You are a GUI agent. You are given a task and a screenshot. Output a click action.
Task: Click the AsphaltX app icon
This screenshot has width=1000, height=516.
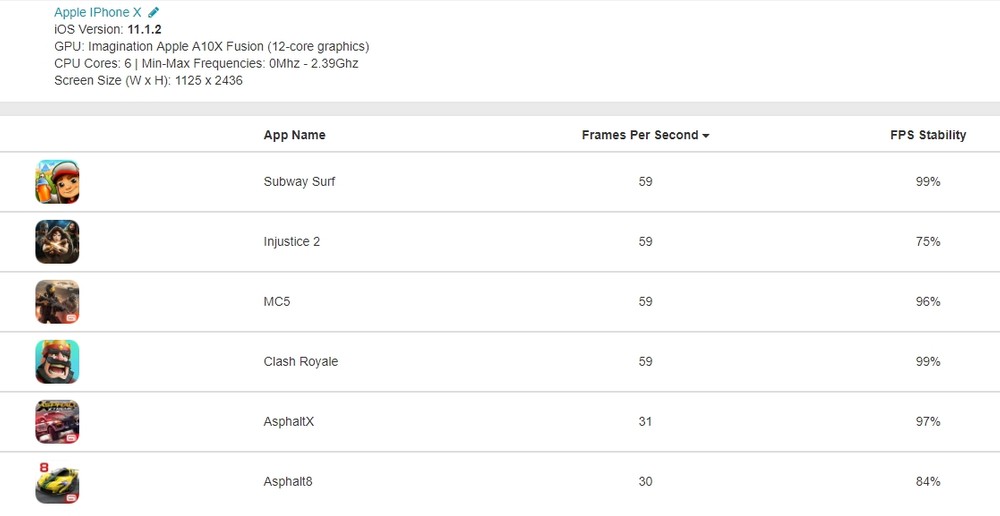click(57, 422)
